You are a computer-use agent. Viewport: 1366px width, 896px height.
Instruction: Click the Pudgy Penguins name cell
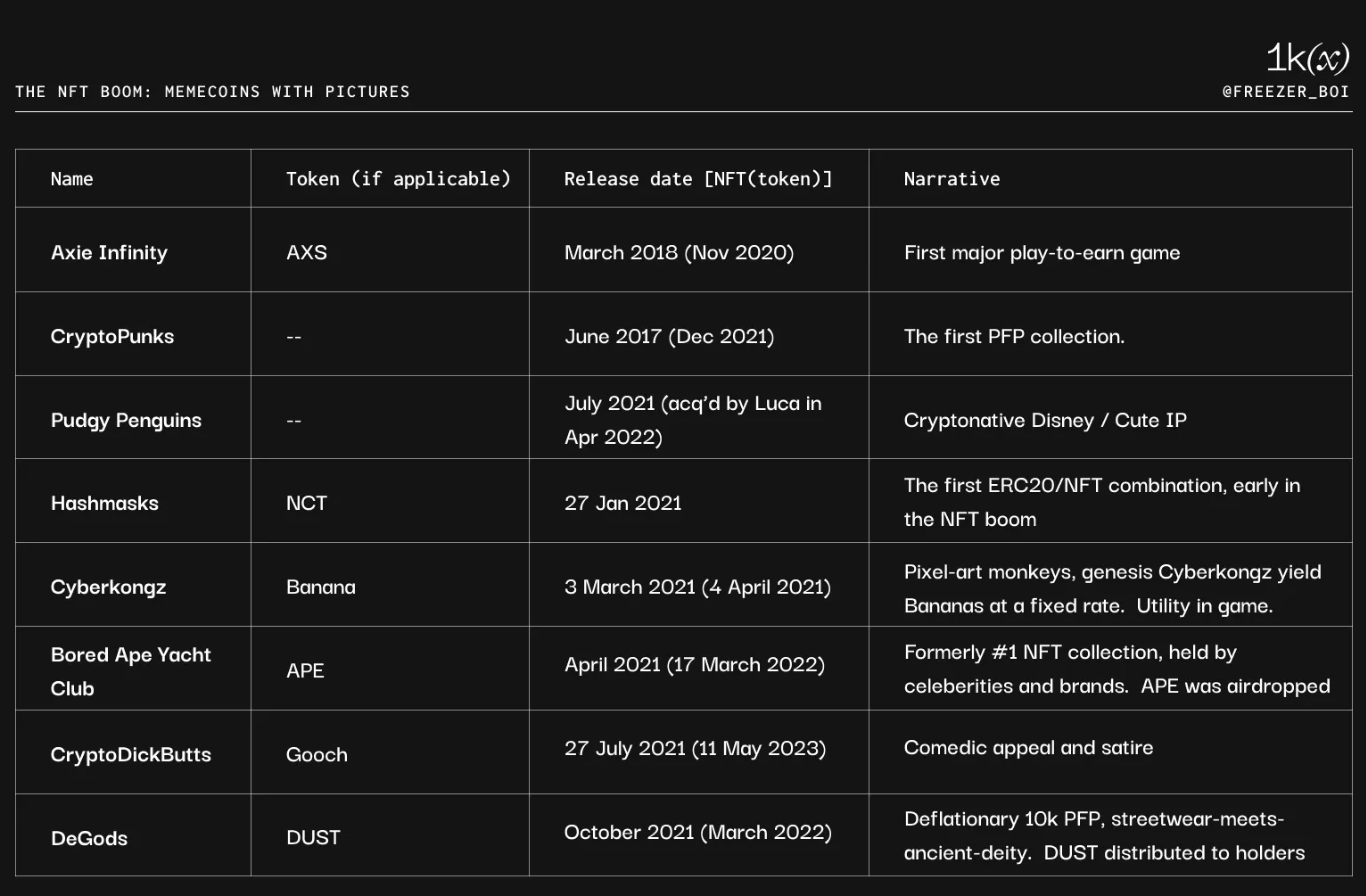tap(126, 420)
